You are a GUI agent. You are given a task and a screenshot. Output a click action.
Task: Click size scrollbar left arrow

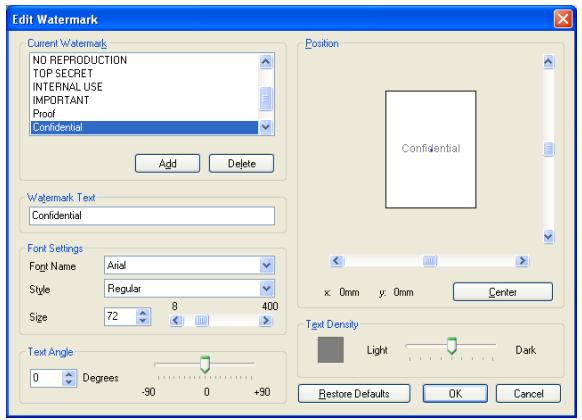click(x=176, y=320)
